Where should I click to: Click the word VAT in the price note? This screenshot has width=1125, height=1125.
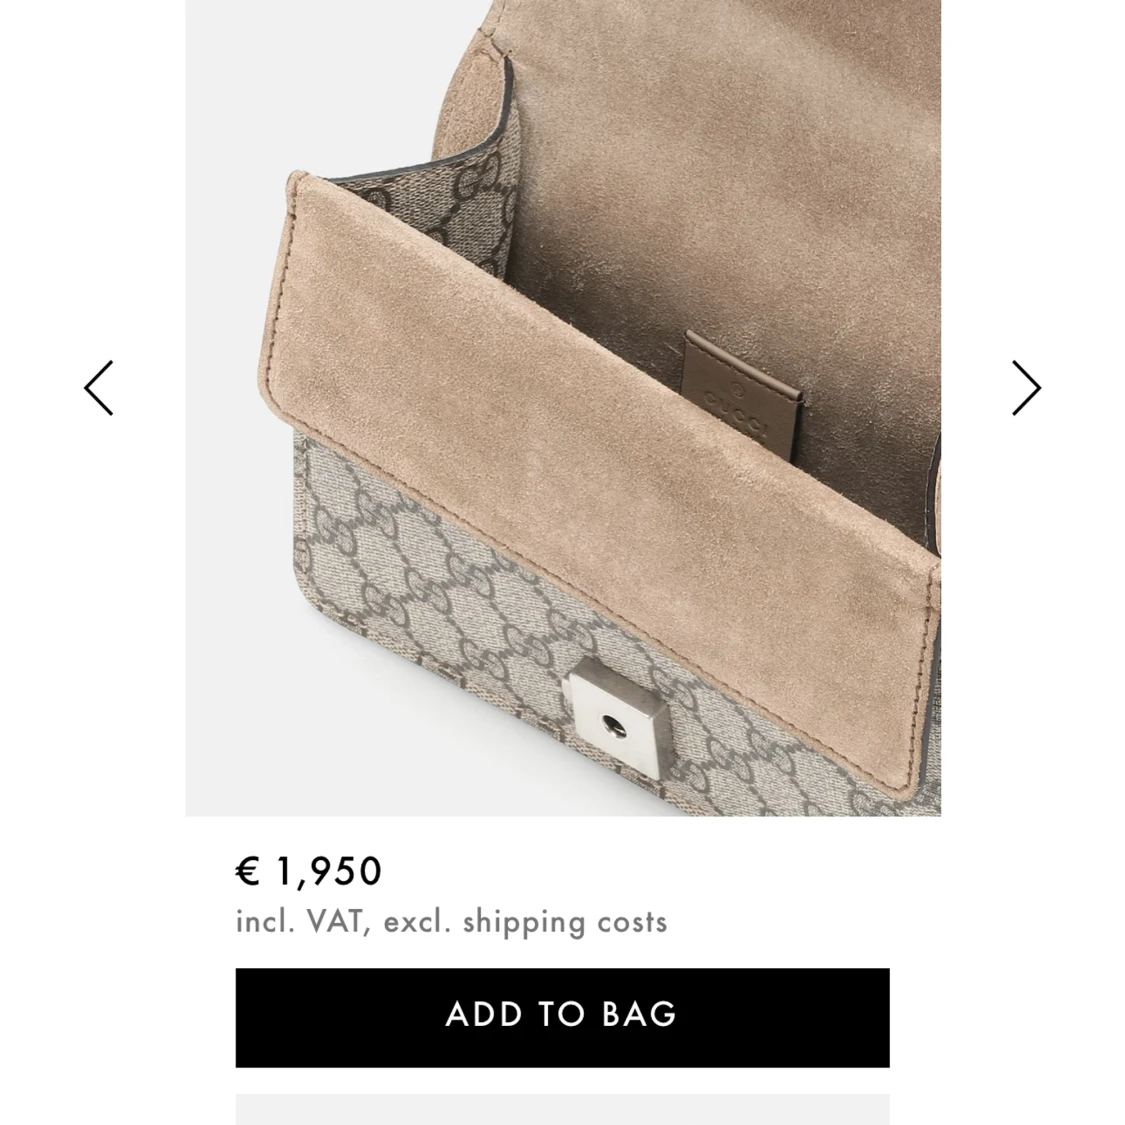point(335,921)
